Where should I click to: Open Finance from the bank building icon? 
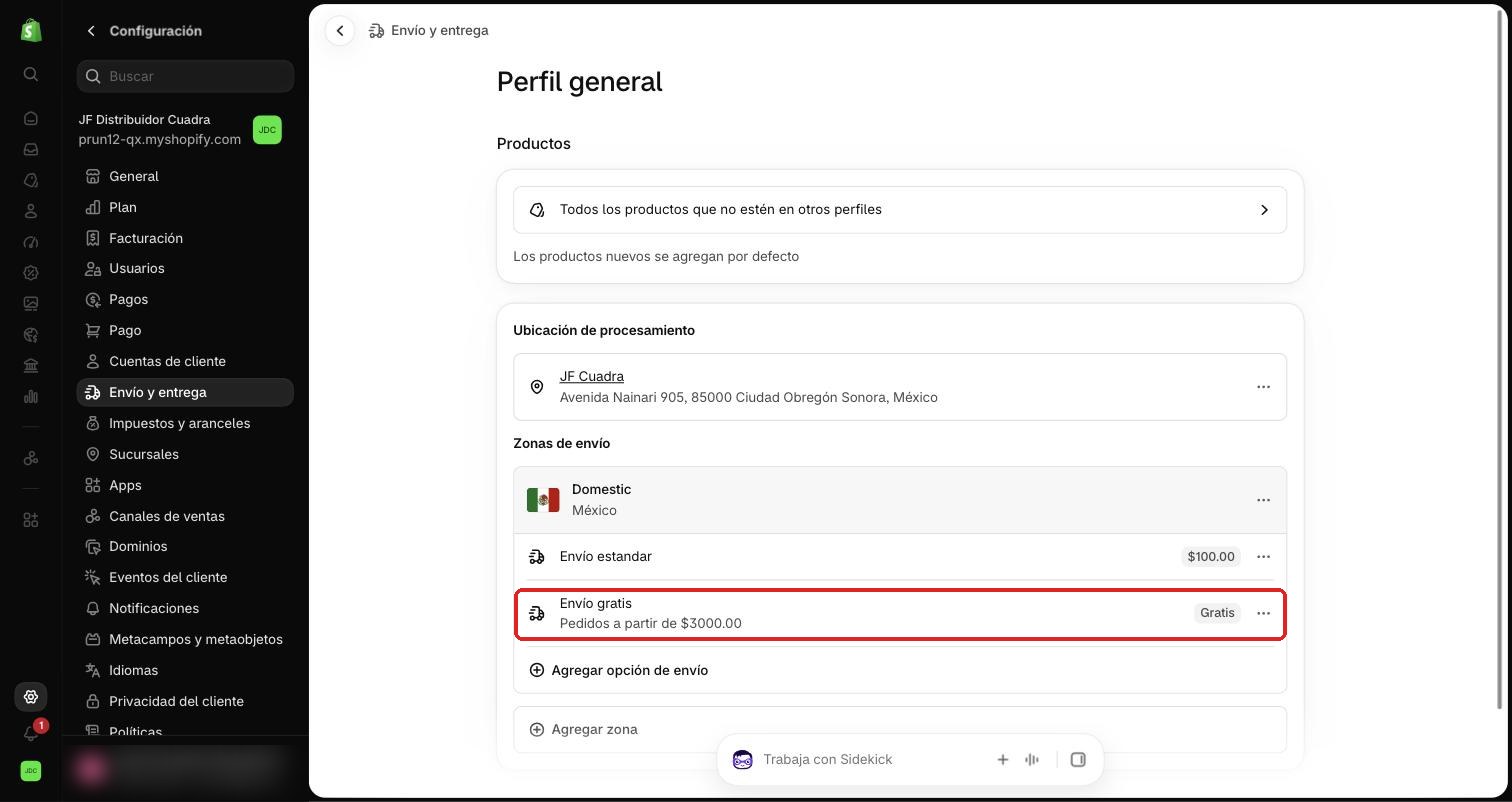pyautogui.click(x=31, y=366)
